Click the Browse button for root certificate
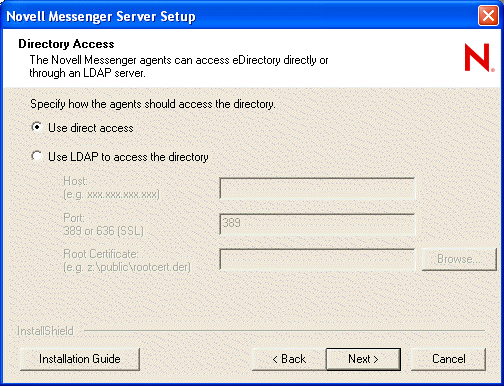The width and height of the screenshot is (504, 386). 459,259
